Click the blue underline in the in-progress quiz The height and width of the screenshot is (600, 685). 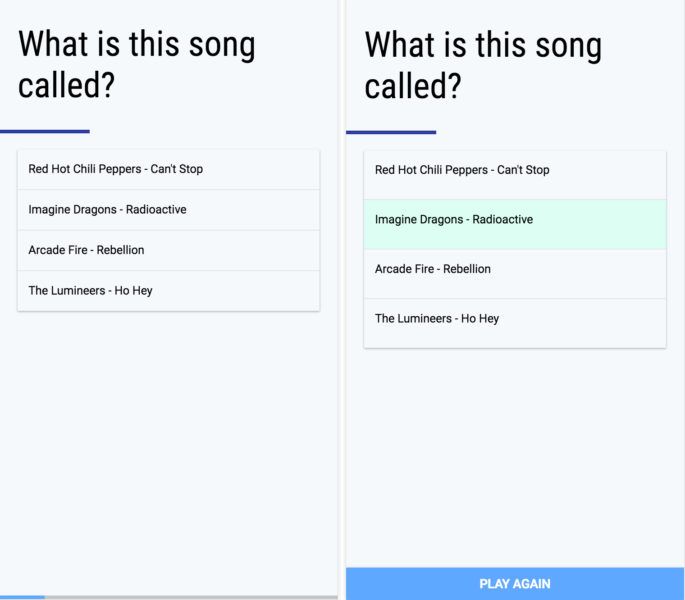click(x=45, y=131)
